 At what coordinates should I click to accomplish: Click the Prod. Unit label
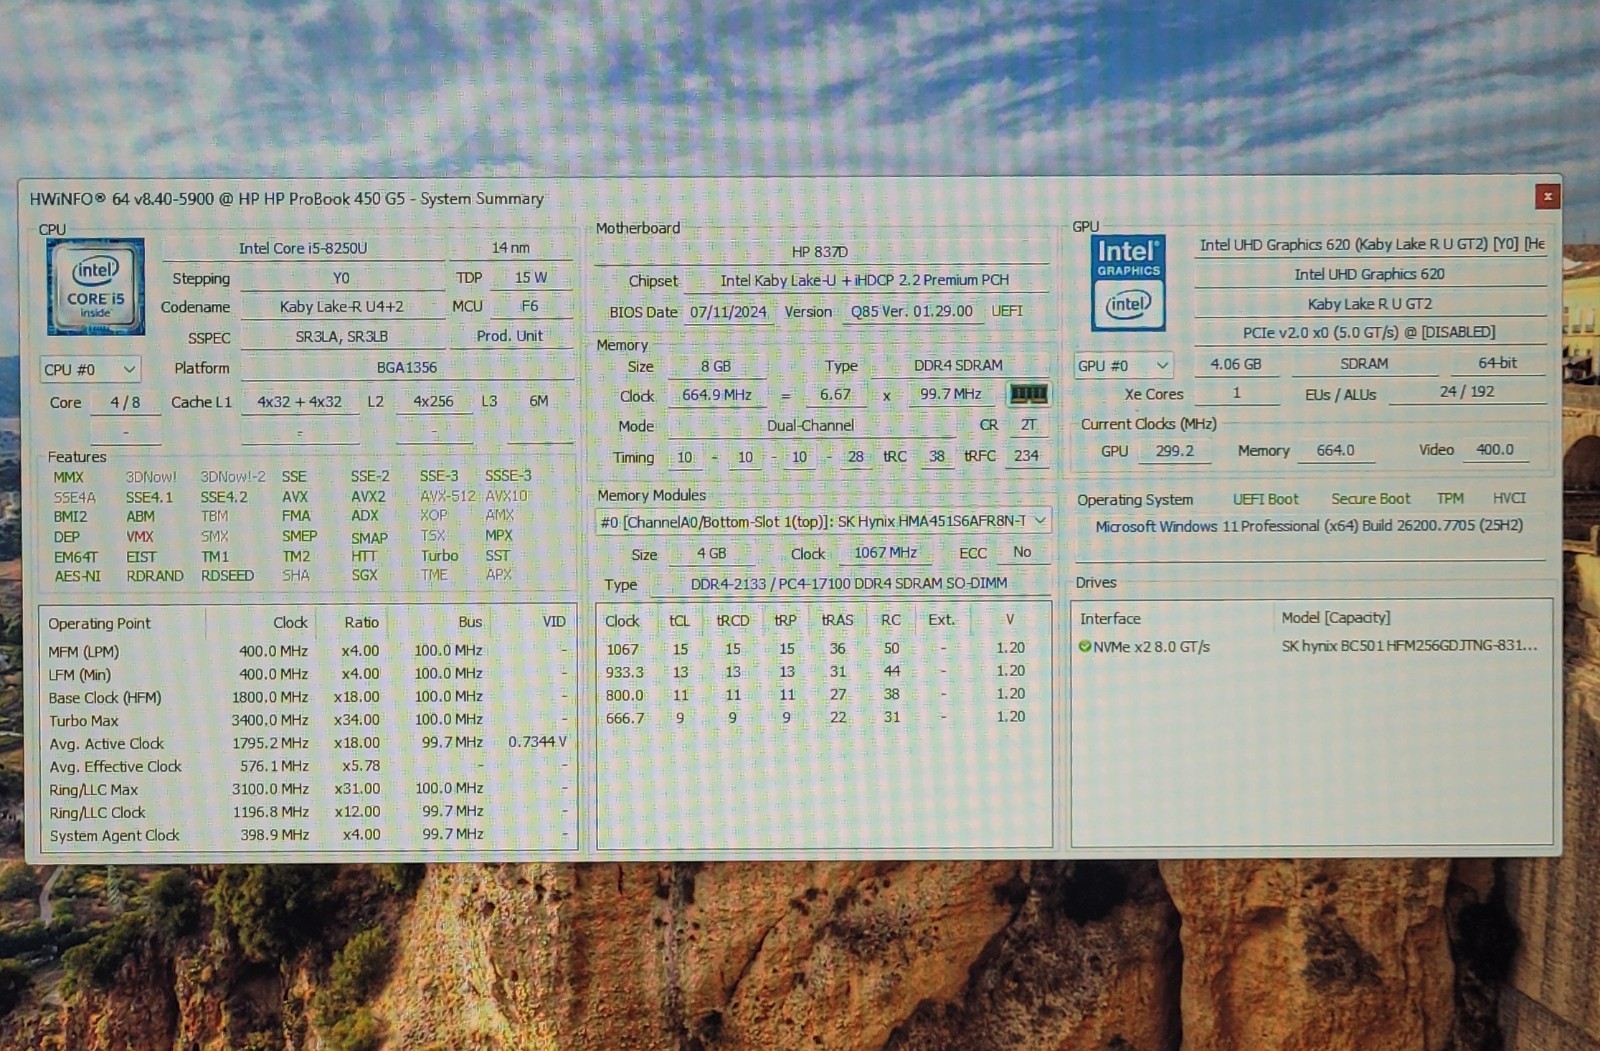510,336
